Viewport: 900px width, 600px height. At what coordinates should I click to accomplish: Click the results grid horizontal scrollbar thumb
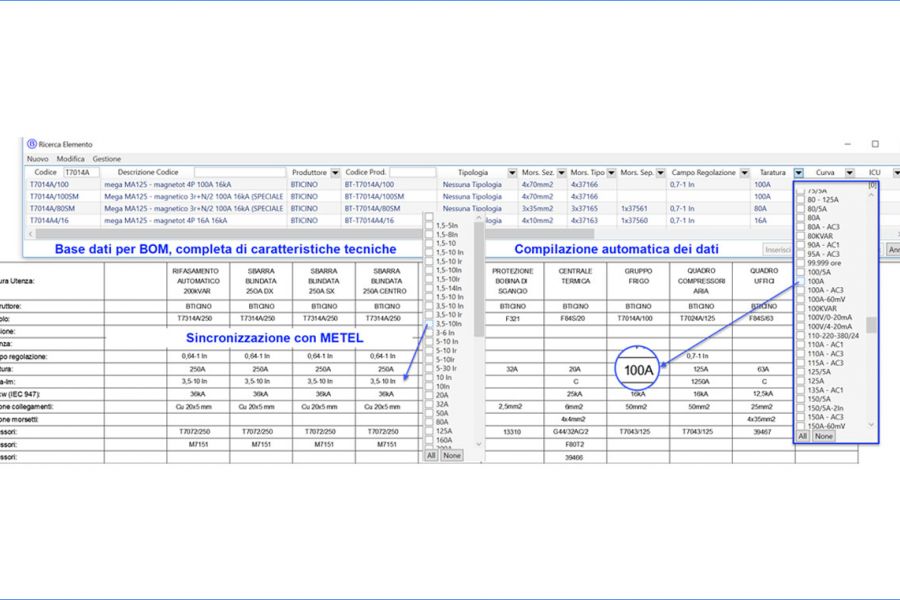(x=315, y=234)
